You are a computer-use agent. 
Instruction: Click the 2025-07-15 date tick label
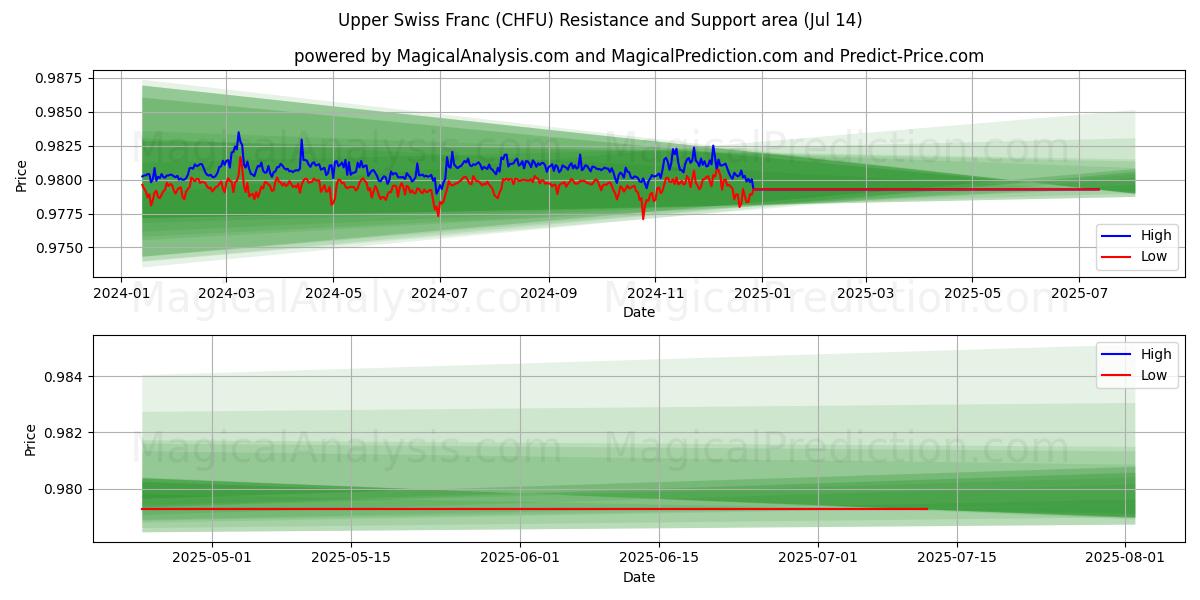[x=957, y=559]
